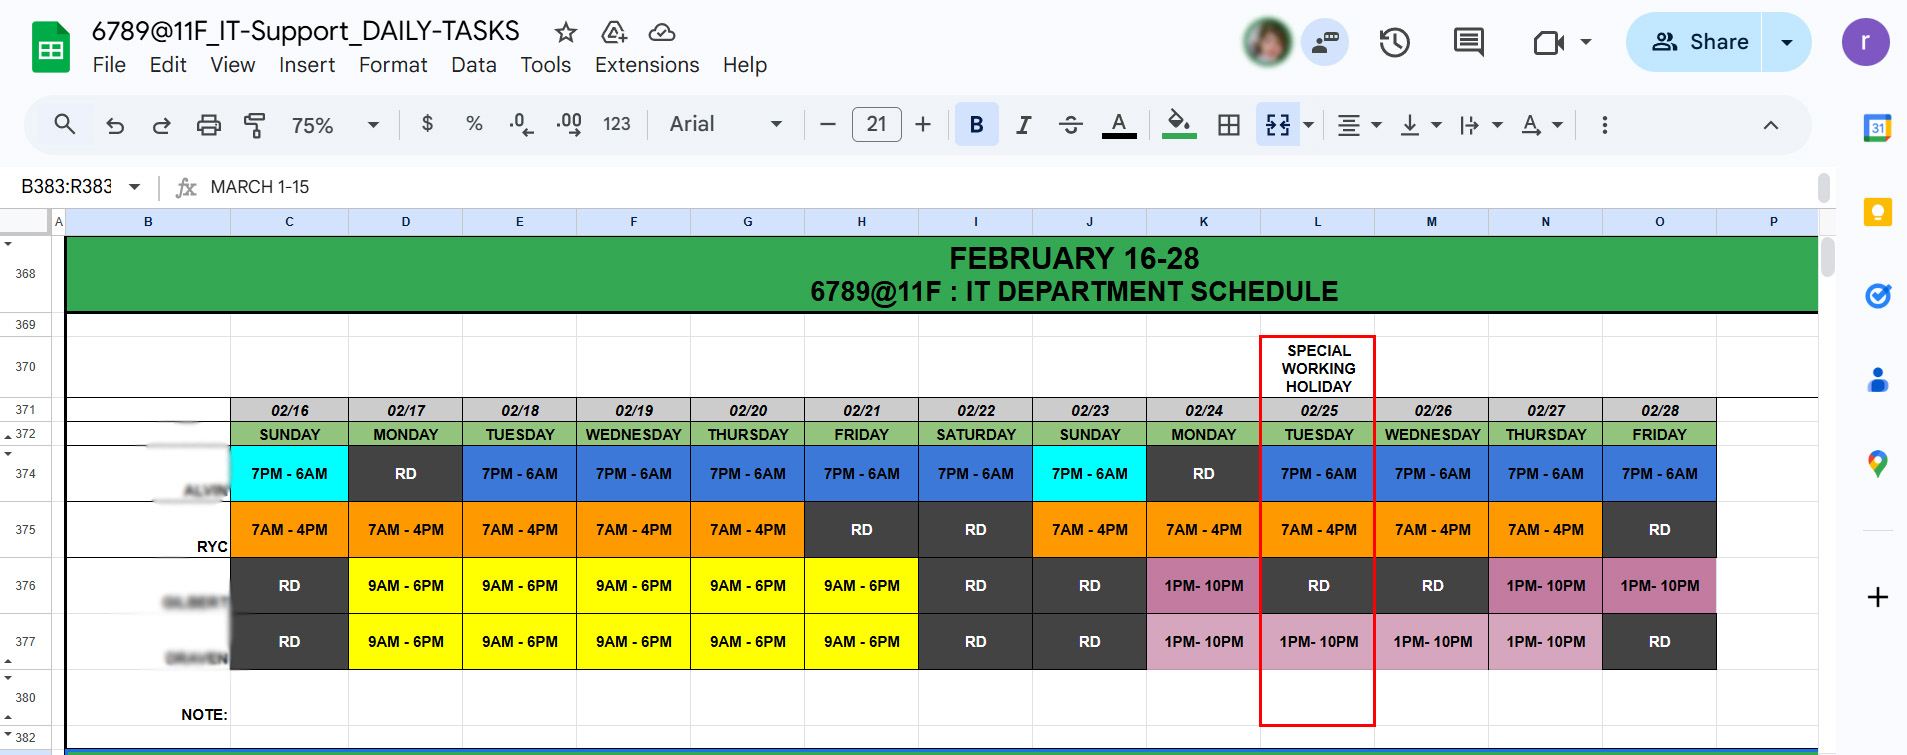Open the fill color picker
Viewport: 1907px width, 755px height.
point(1179,125)
